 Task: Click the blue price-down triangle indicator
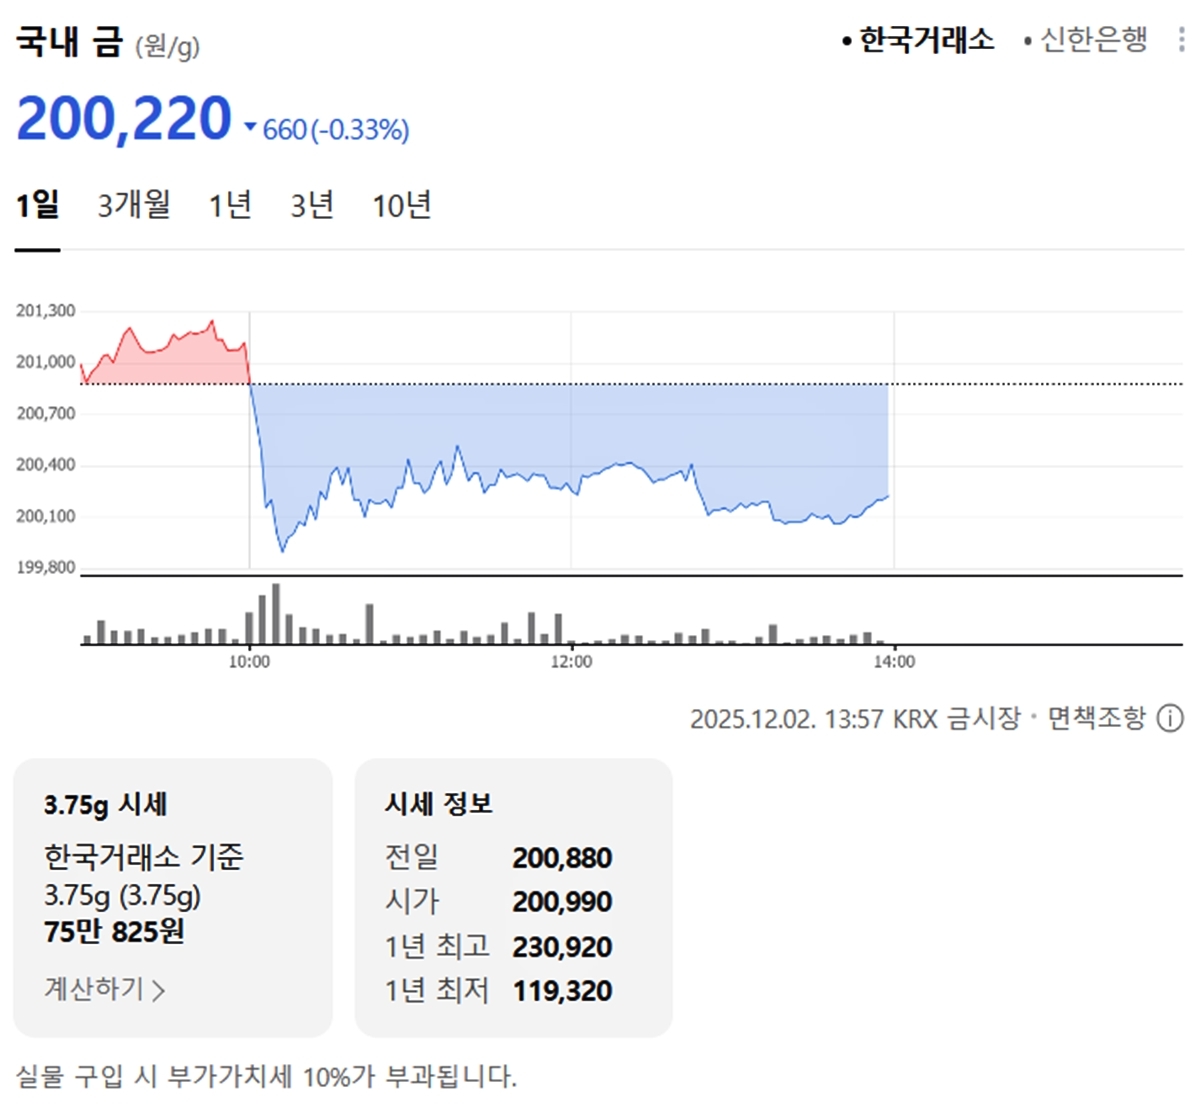coord(250,128)
